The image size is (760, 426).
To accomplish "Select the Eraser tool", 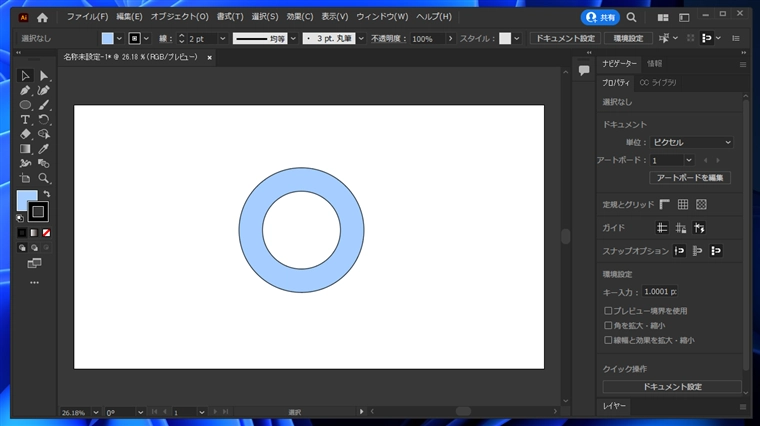I will (25, 134).
